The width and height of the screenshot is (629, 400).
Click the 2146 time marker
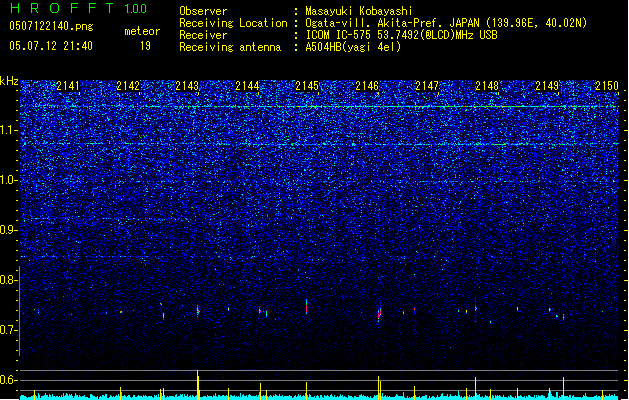point(367,86)
